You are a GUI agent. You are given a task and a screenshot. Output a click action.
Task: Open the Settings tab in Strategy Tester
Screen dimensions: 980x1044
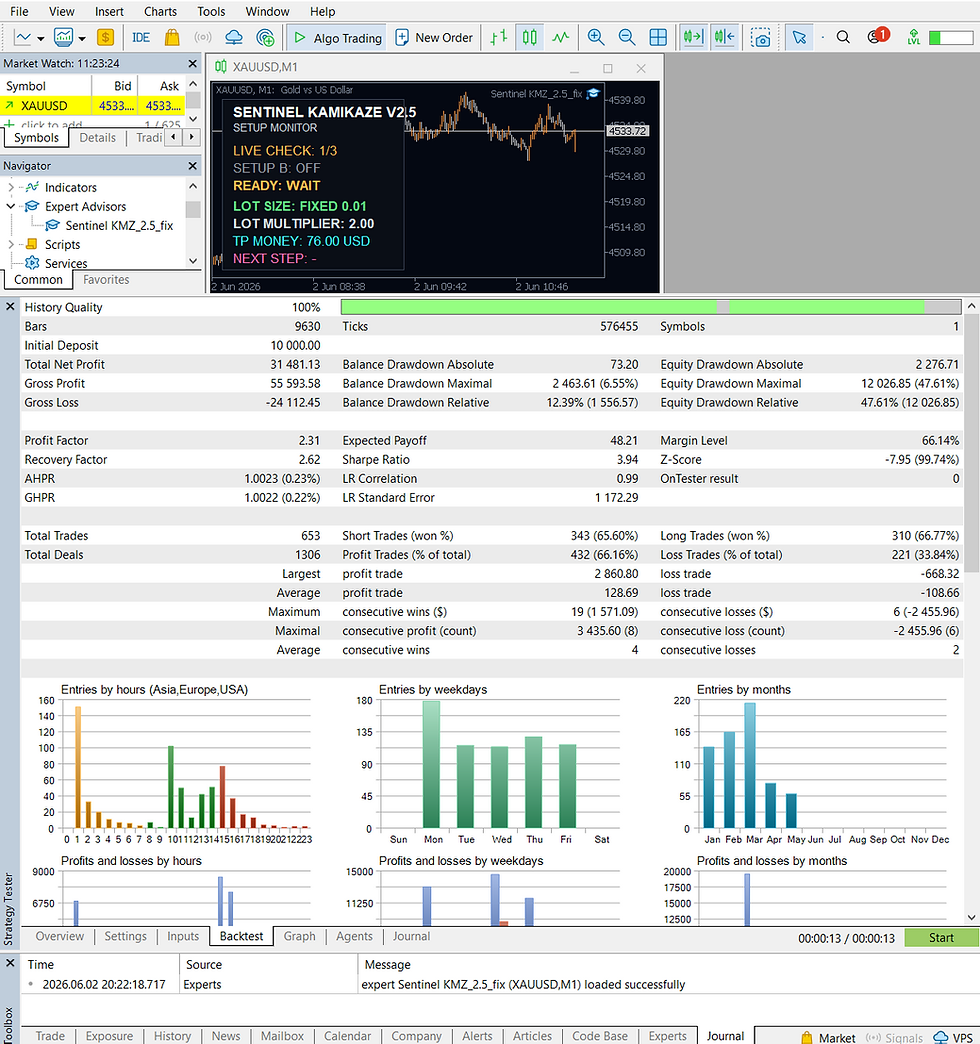pyautogui.click(x=125, y=936)
